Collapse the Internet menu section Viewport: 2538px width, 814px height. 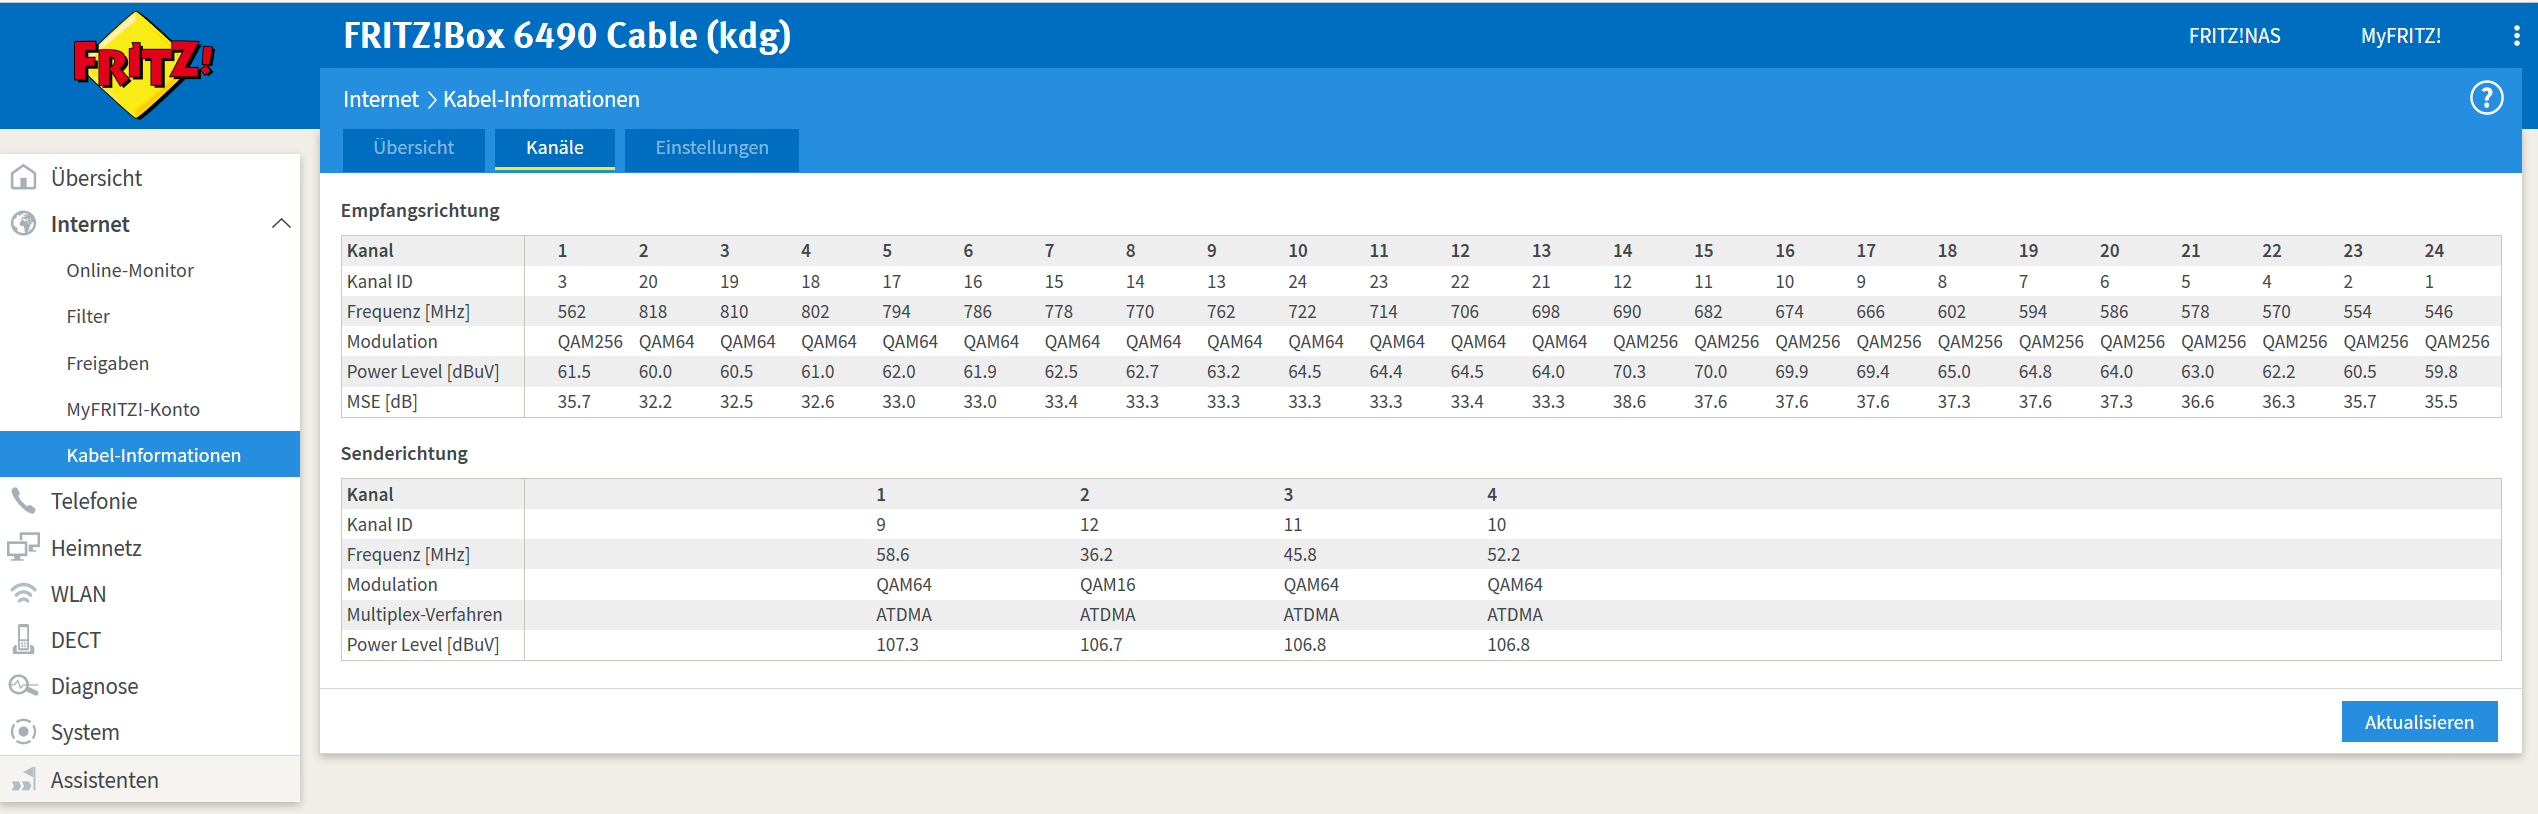pos(281,223)
